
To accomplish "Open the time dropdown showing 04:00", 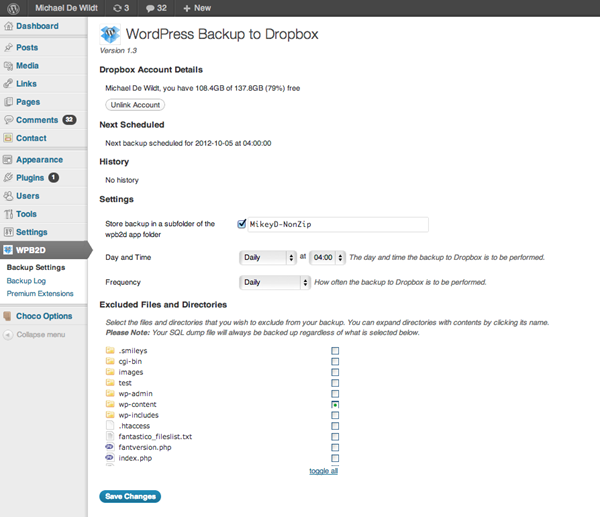I will point(328,258).
